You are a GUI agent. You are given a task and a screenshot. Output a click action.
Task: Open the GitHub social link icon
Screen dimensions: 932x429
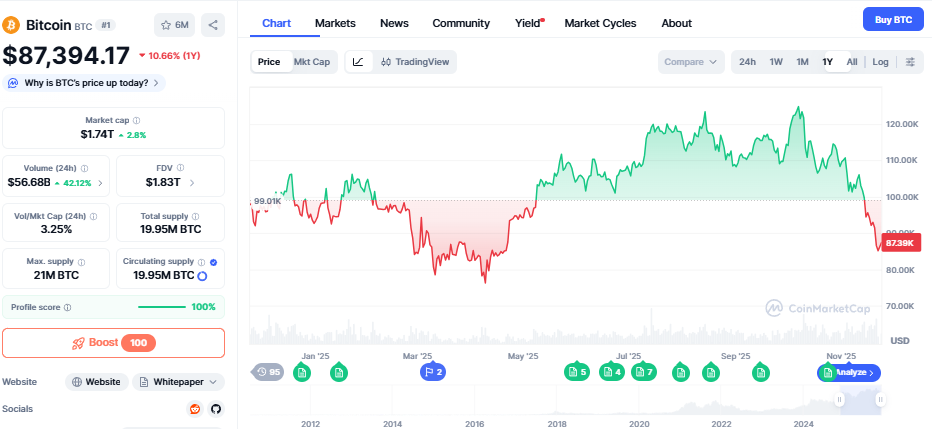215,409
